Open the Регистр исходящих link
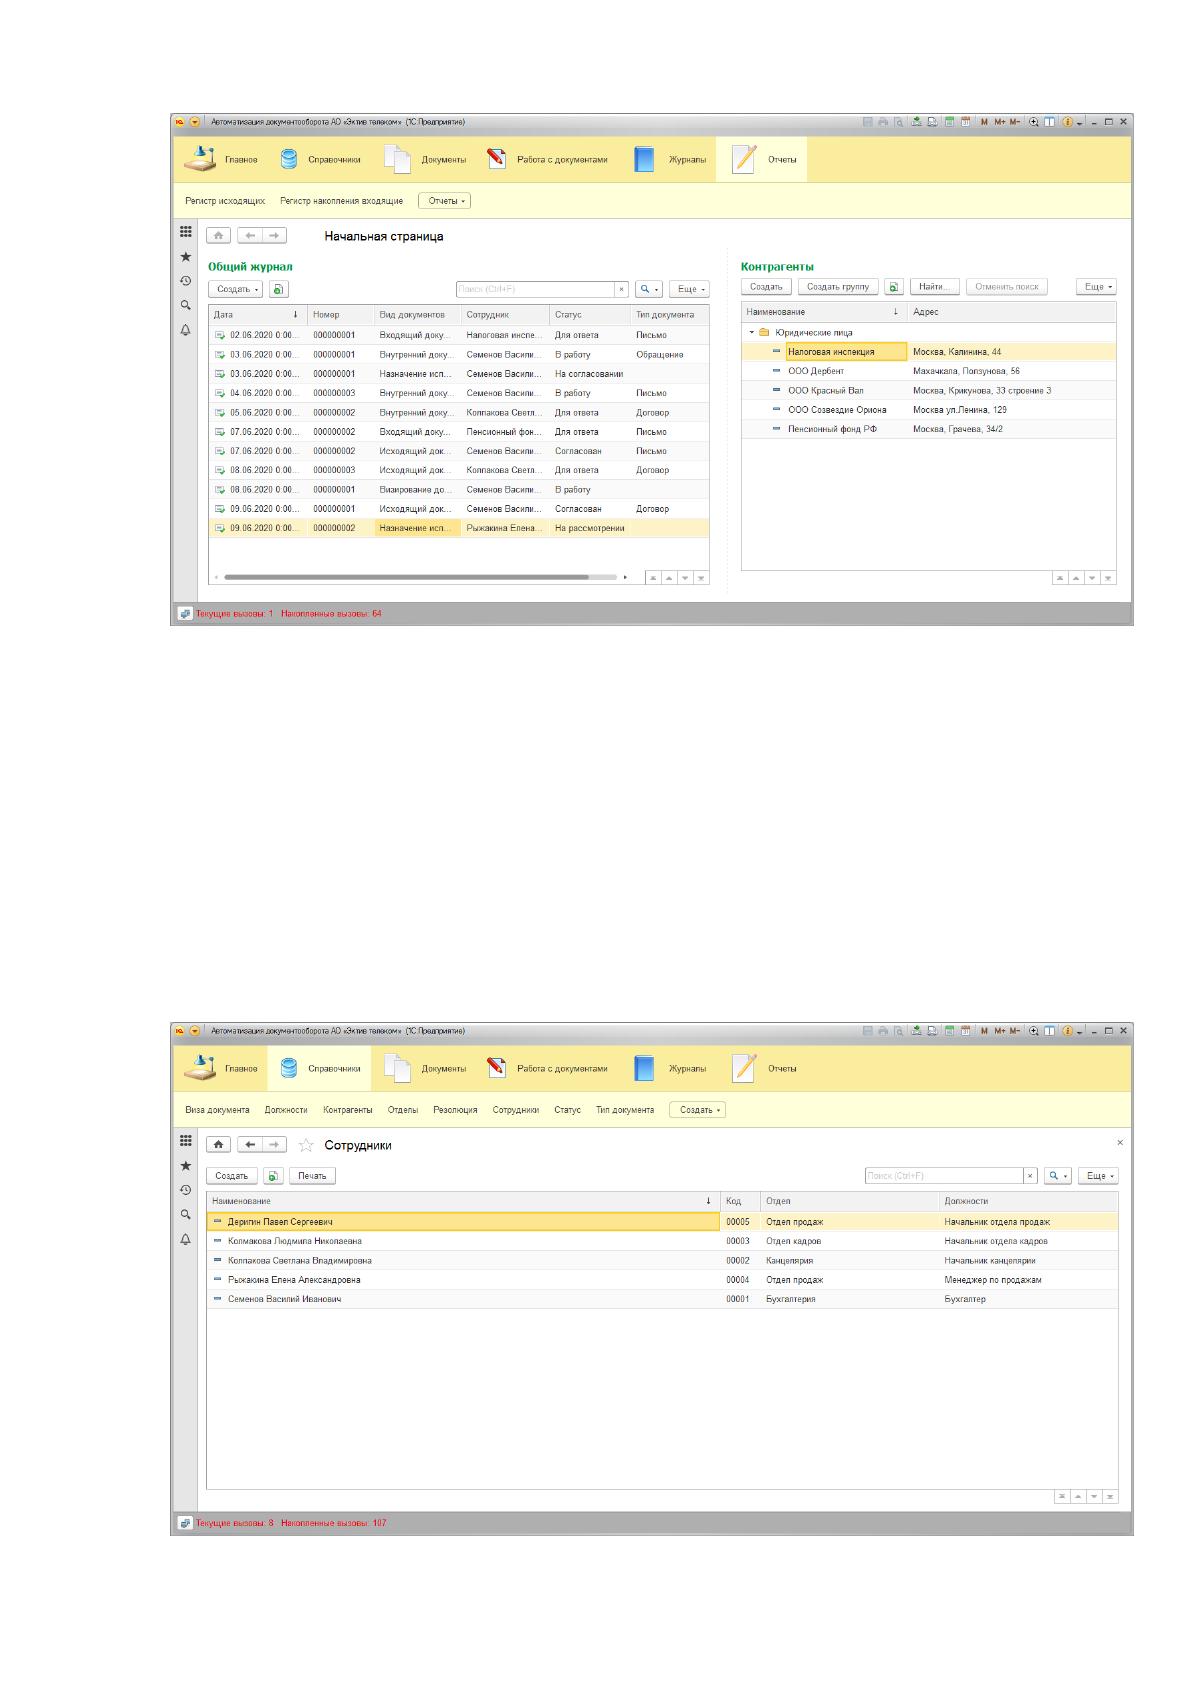This screenshot has width=1191, height=1684. point(225,201)
